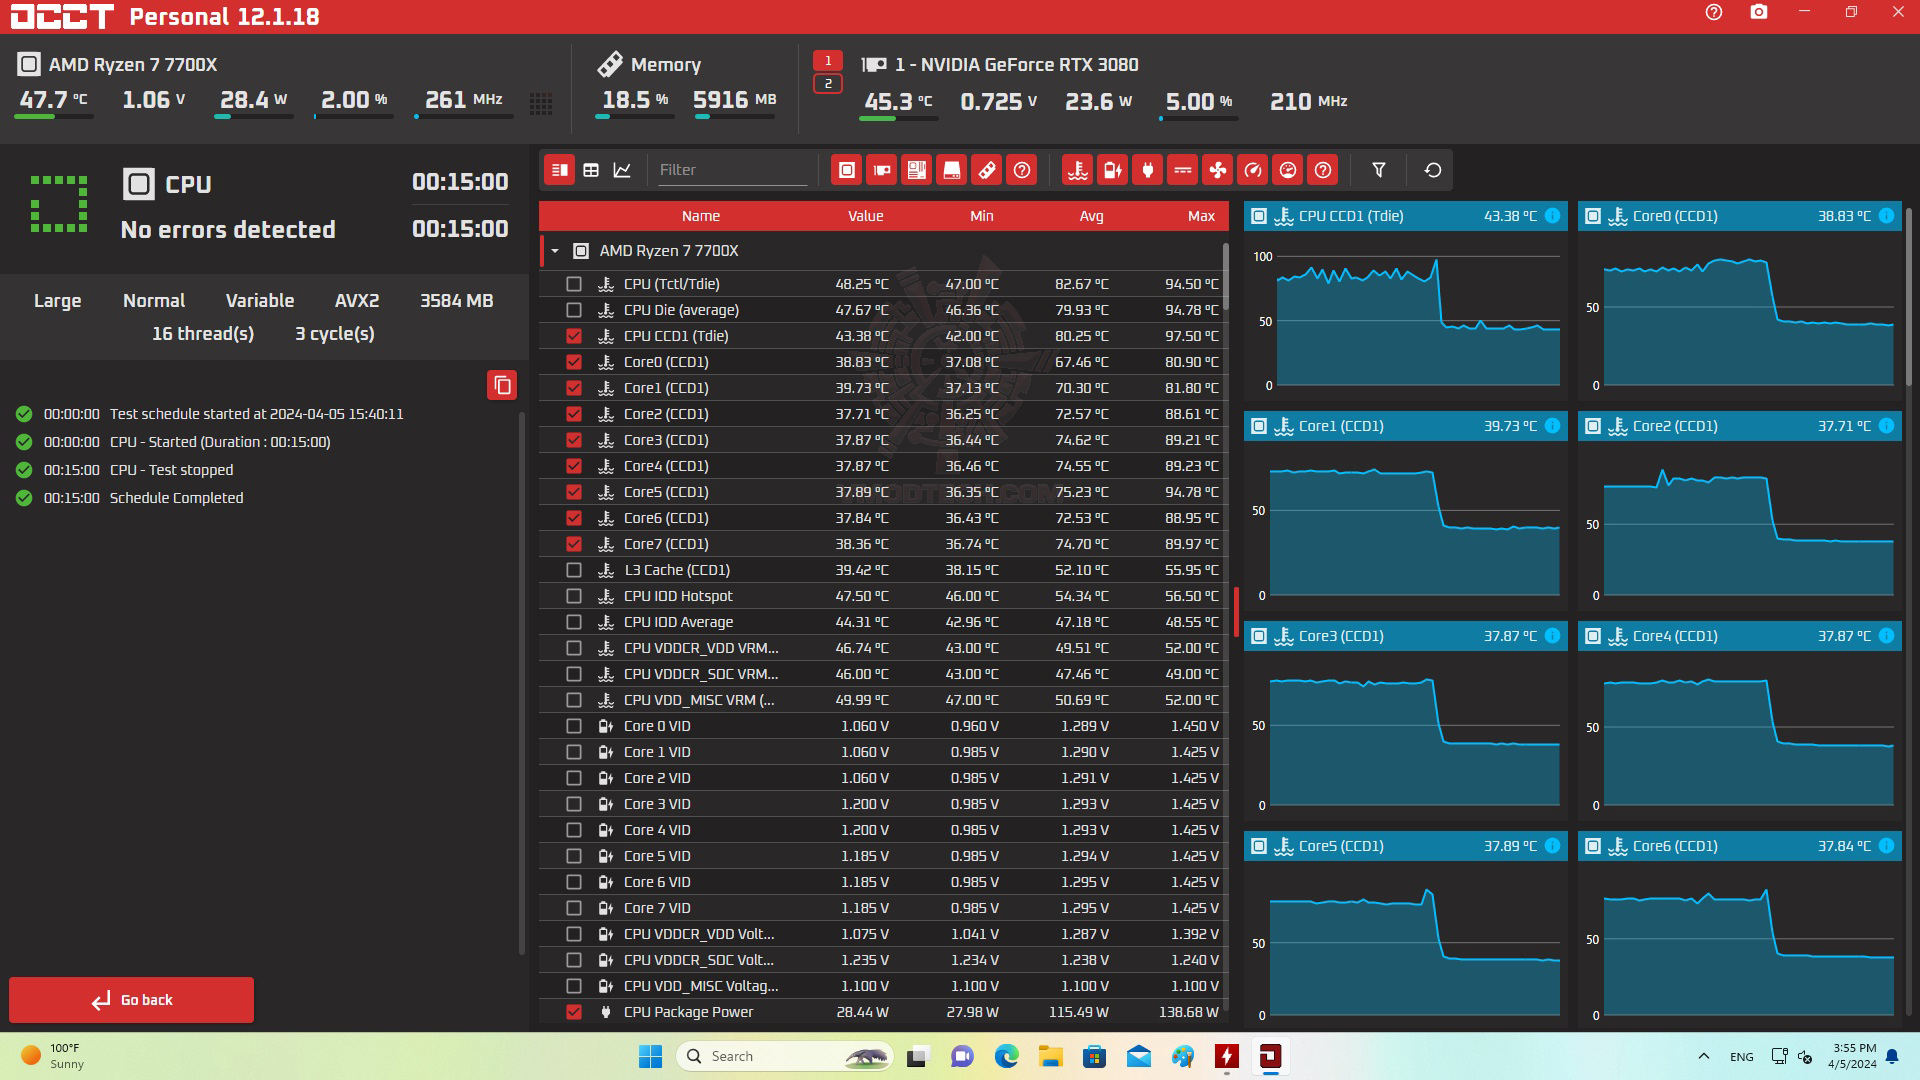Image resolution: width=1920 pixels, height=1080 pixels.
Task: Take a screenshot with the camera icon
Action: [x=1758, y=13]
